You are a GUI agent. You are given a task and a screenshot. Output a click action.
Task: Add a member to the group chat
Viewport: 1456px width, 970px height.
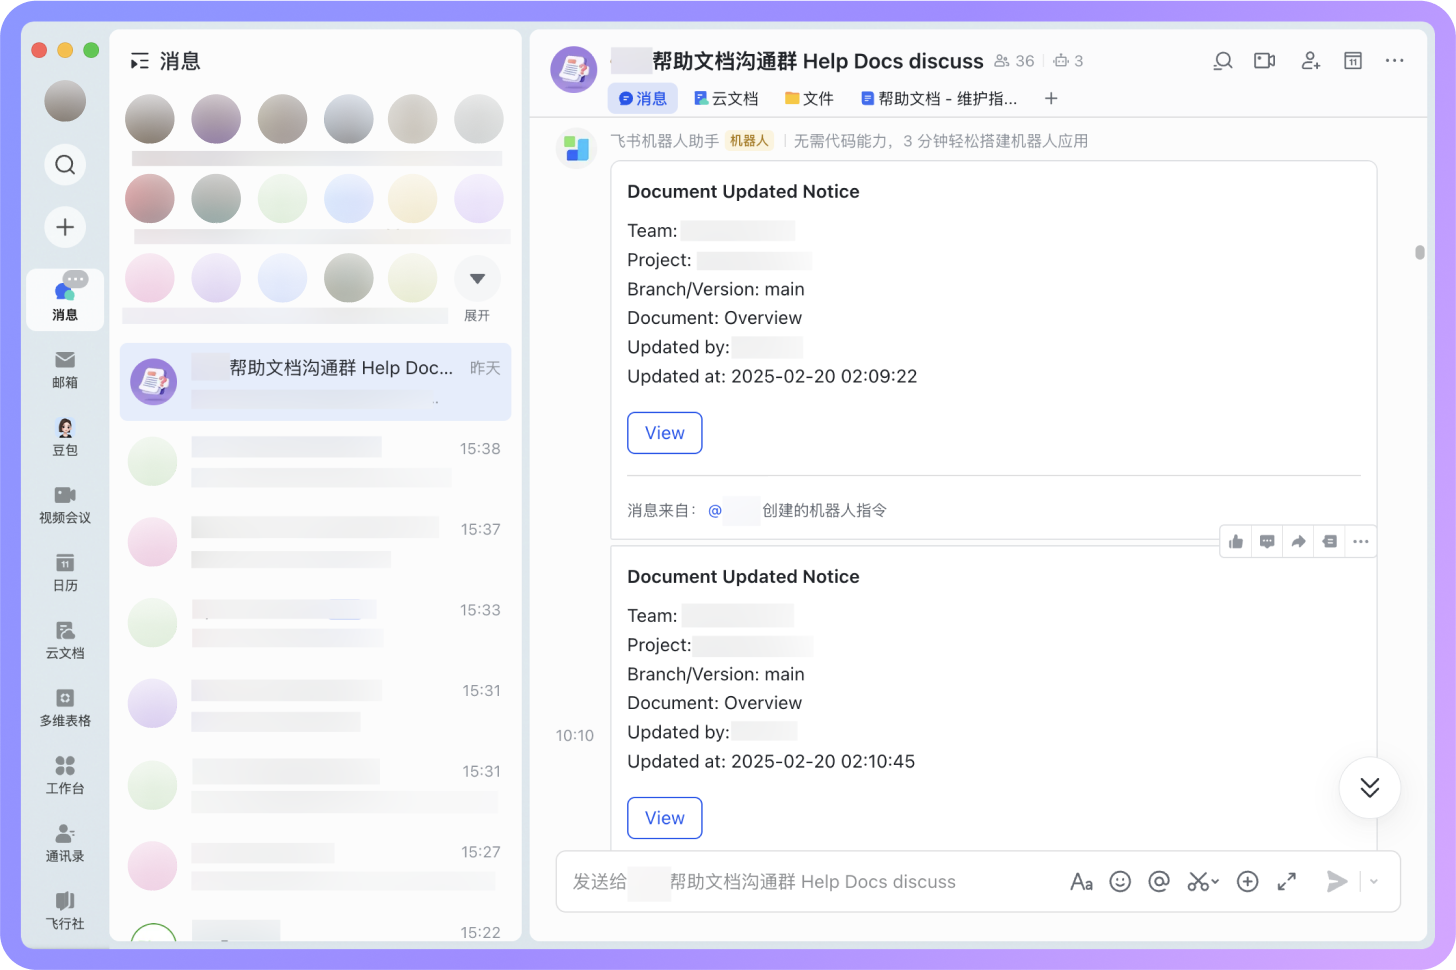coord(1310,61)
